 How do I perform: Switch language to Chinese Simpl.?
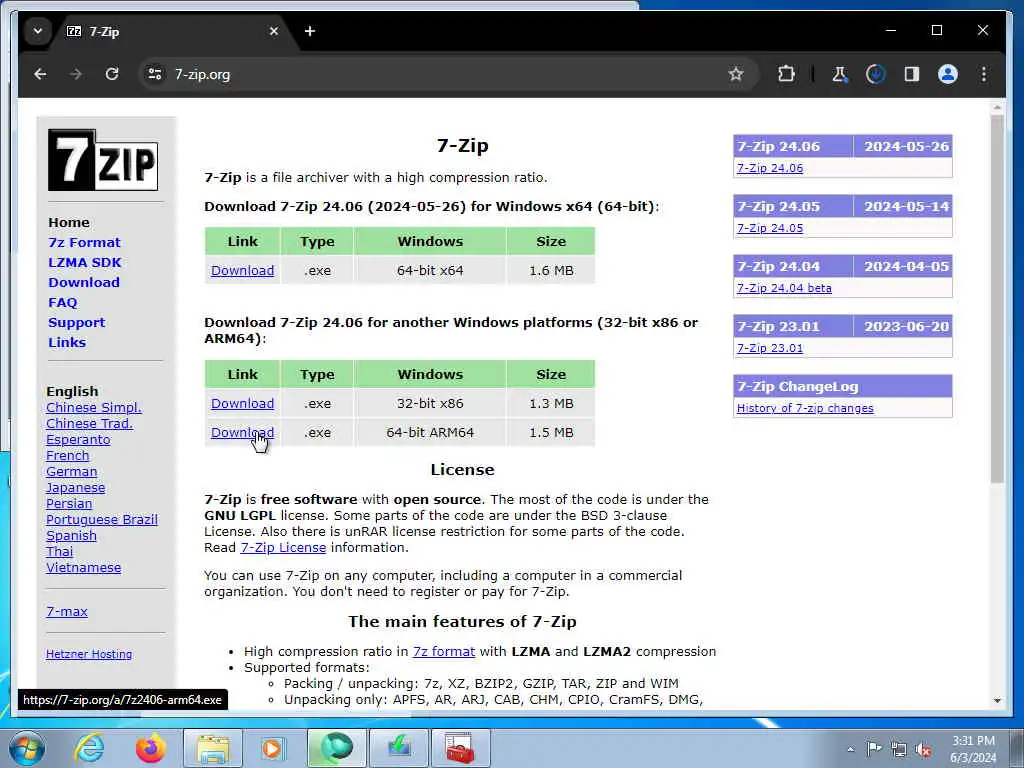93,408
